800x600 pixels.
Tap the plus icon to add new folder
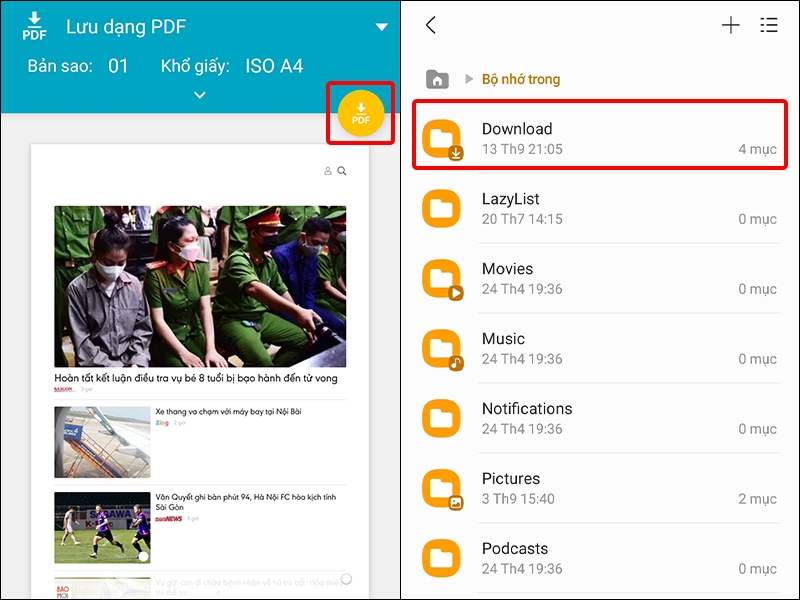click(731, 25)
